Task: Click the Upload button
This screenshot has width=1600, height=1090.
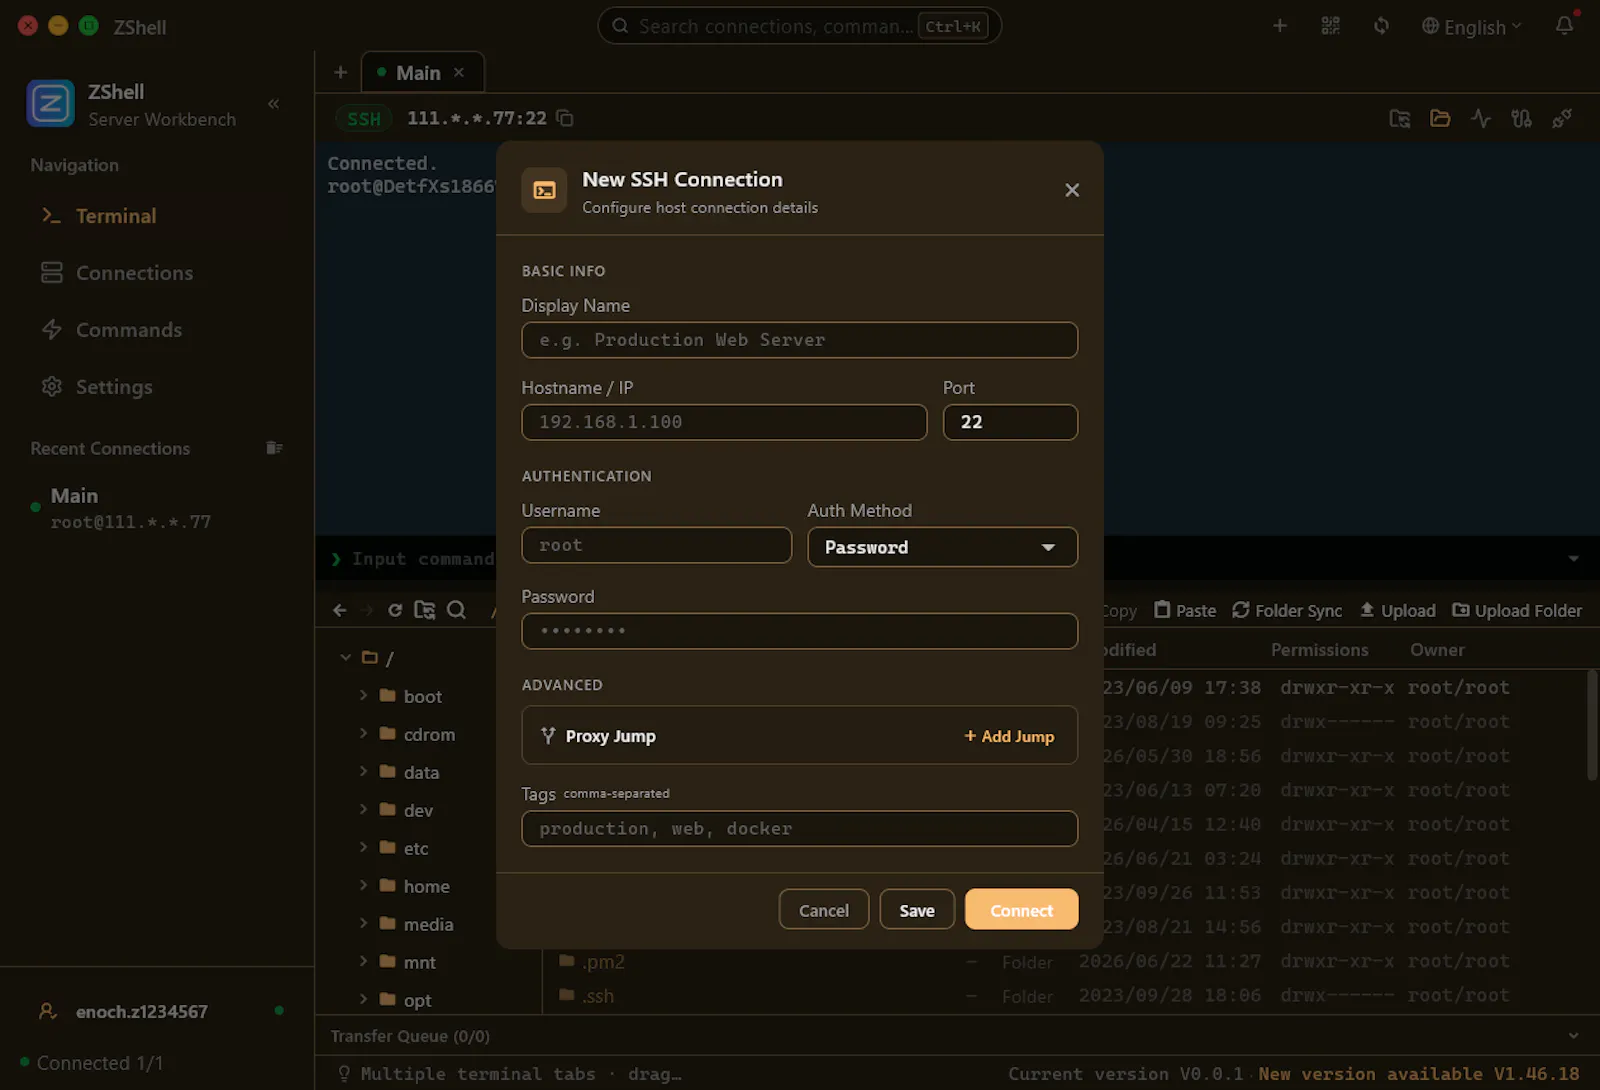Action: 1397,611
